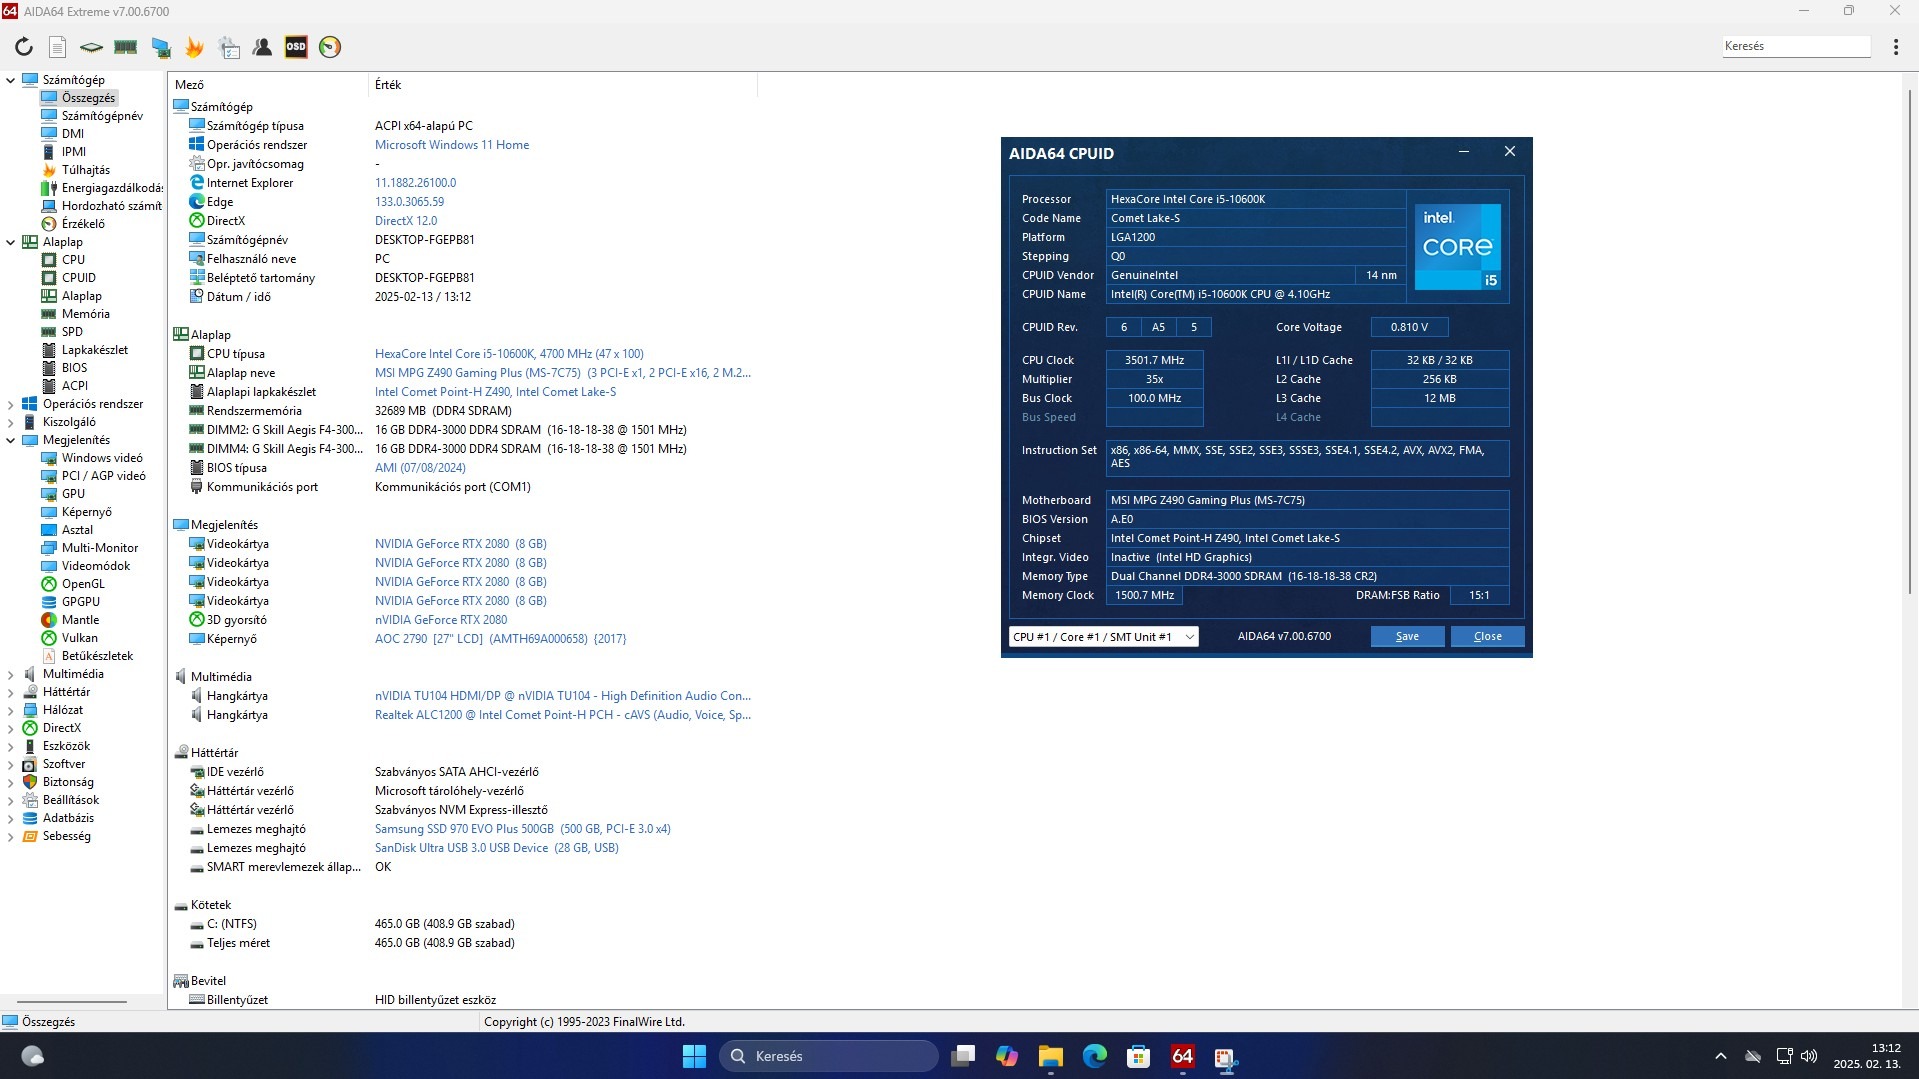The width and height of the screenshot is (1919, 1079).
Task: Click the Core Voltage value 0.810 V
Action: pyautogui.click(x=1409, y=327)
